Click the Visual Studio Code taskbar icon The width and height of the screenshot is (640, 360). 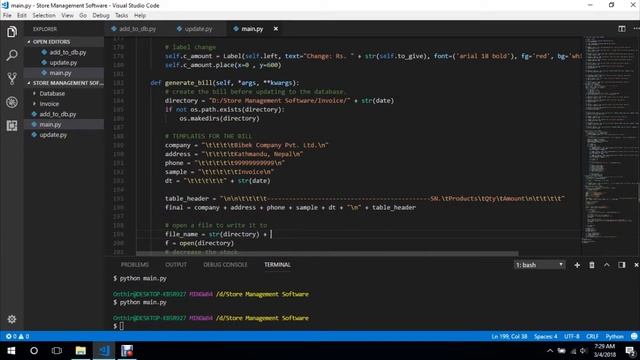(x=104, y=351)
